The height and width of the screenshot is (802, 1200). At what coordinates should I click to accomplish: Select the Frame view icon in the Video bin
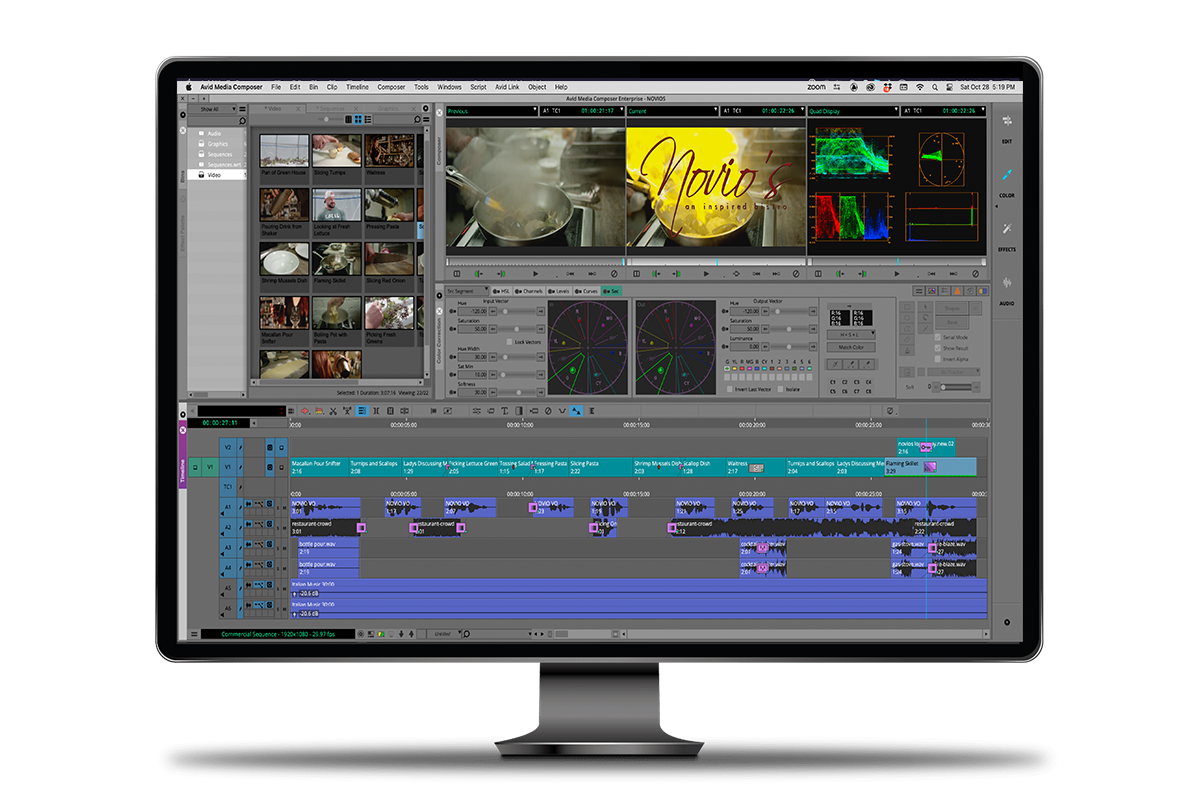pyautogui.click(x=358, y=119)
